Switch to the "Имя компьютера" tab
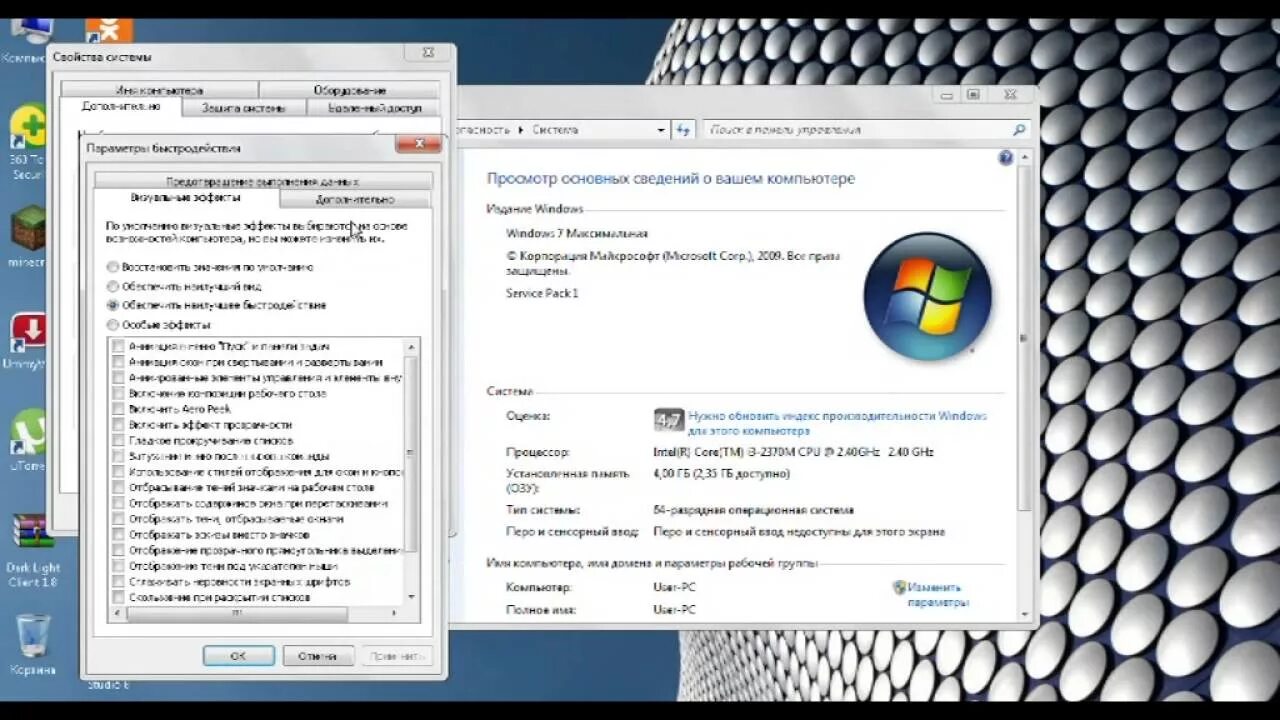Image resolution: width=1280 pixels, height=720 pixels. pos(159,90)
